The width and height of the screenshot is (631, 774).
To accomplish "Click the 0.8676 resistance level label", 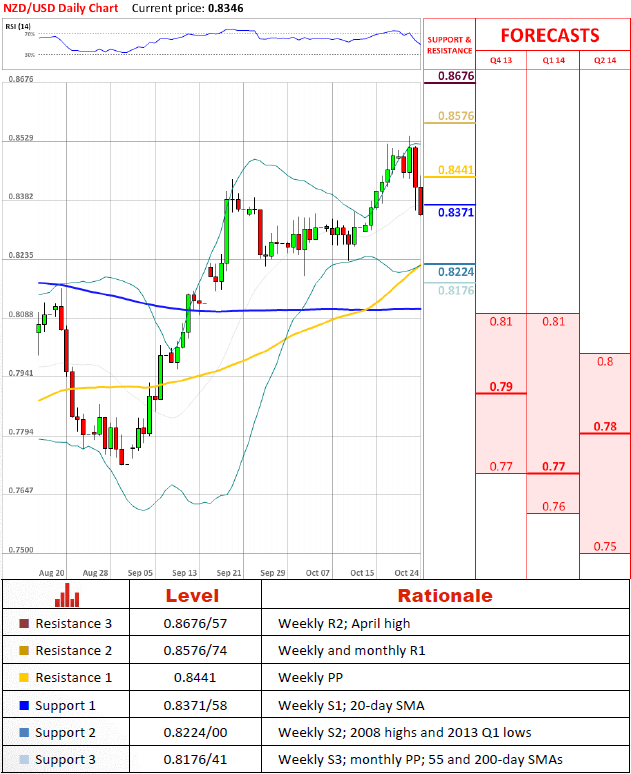I will point(456,76).
